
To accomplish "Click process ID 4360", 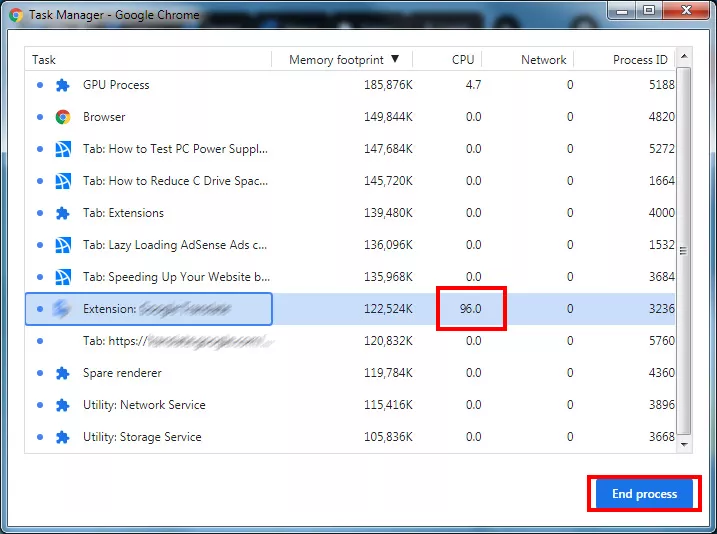I will [x=662, y=373].
